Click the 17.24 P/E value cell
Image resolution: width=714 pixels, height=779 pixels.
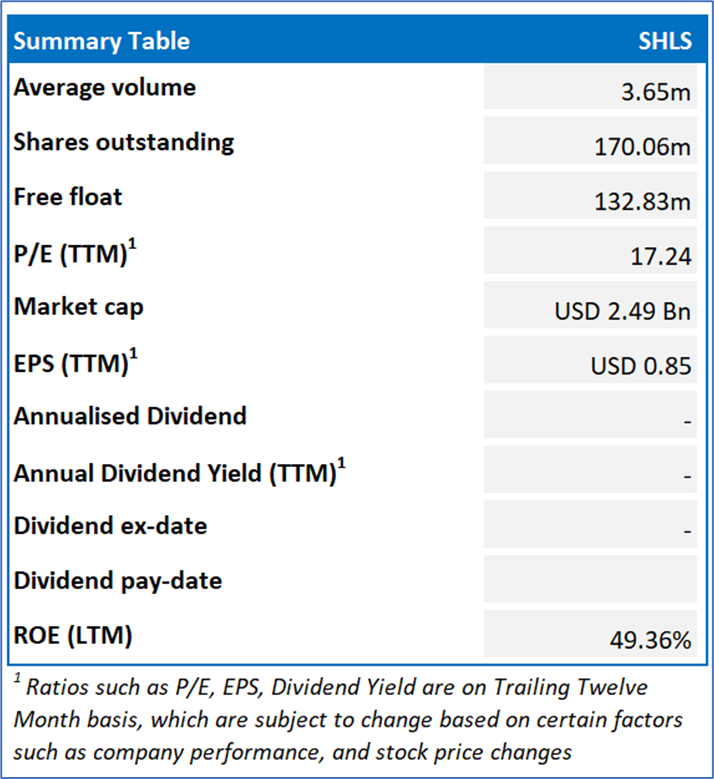[x=661, y=257]
